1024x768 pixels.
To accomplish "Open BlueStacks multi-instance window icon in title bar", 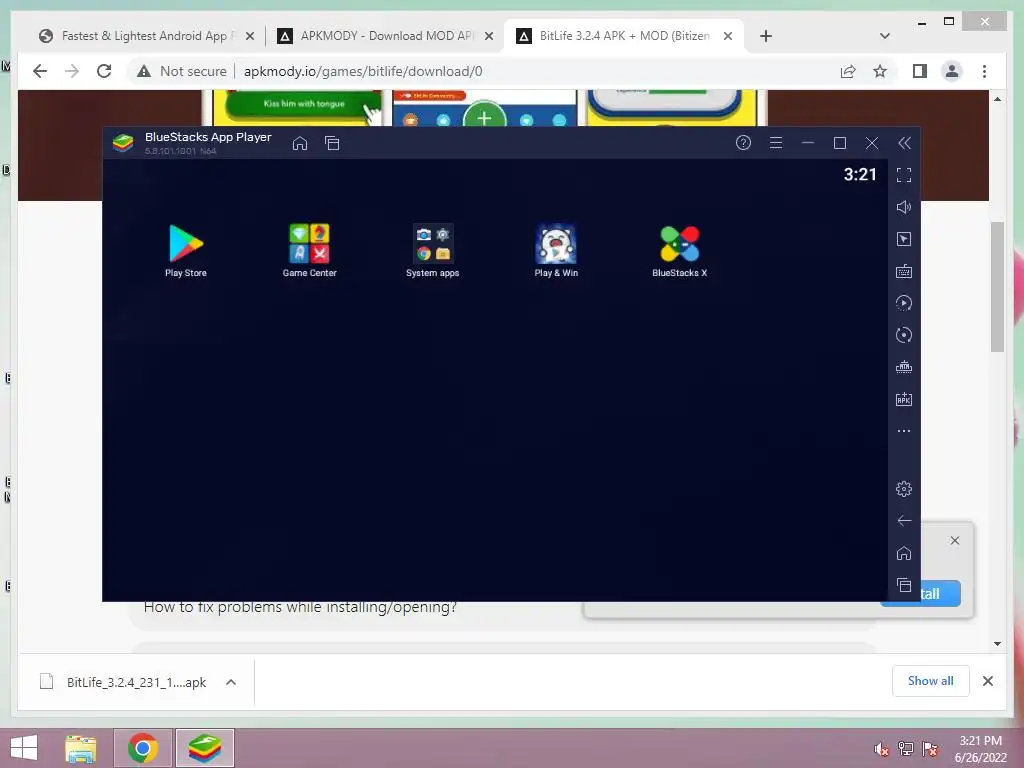I will pos(332,143).
